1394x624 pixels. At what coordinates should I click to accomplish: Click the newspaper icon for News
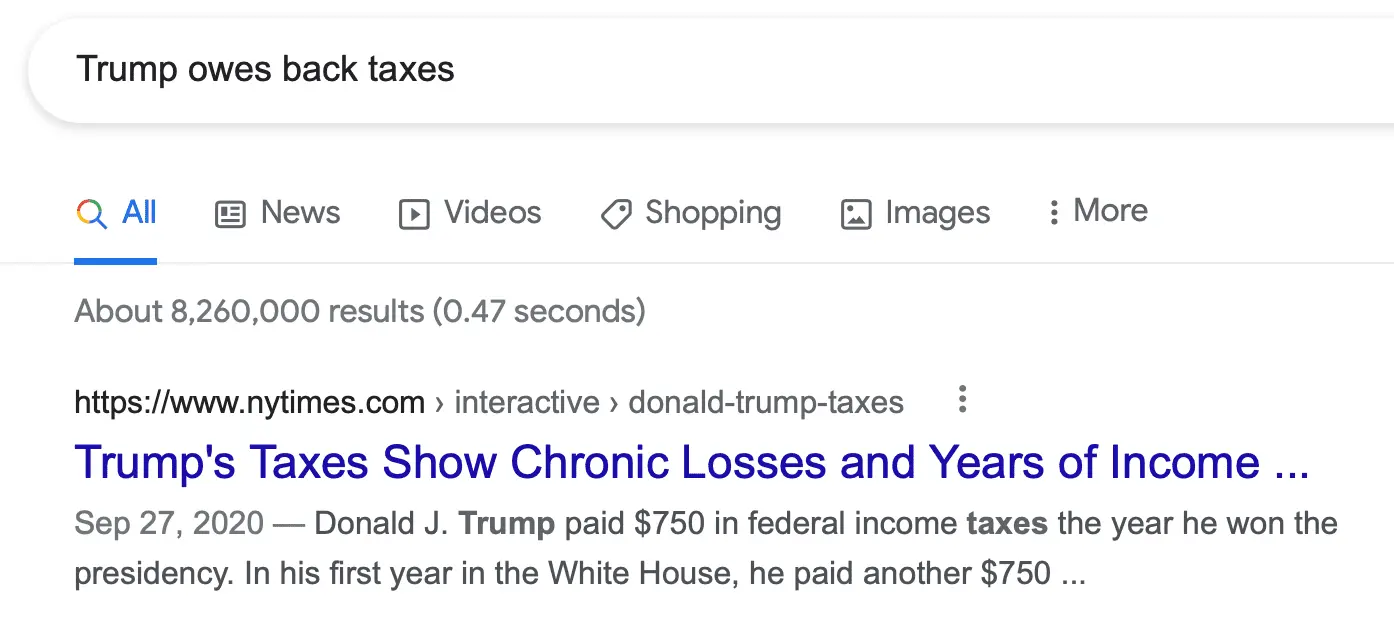coord(231,214)
